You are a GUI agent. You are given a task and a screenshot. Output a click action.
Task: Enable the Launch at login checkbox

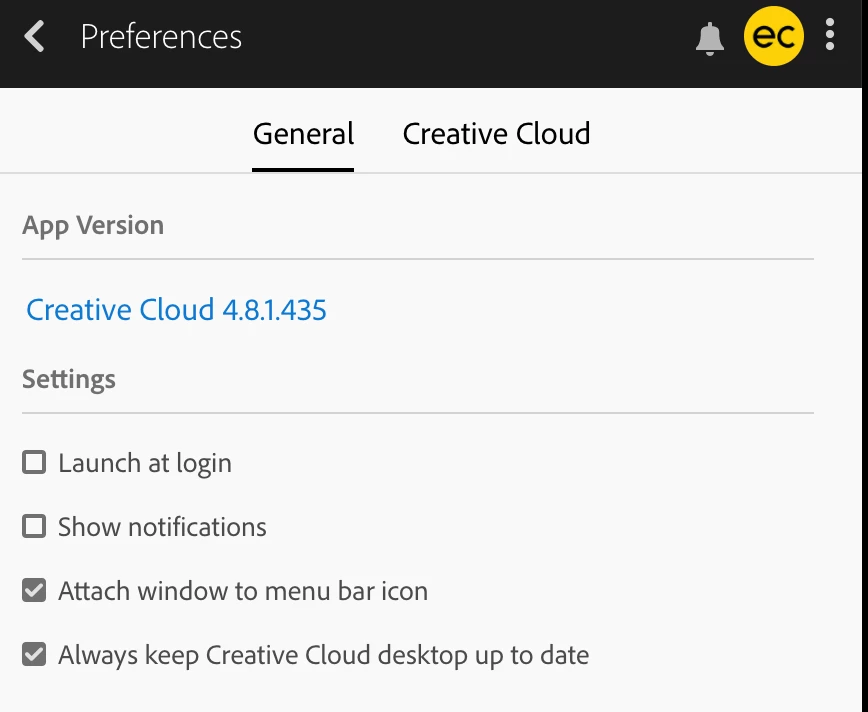point(34,462)
